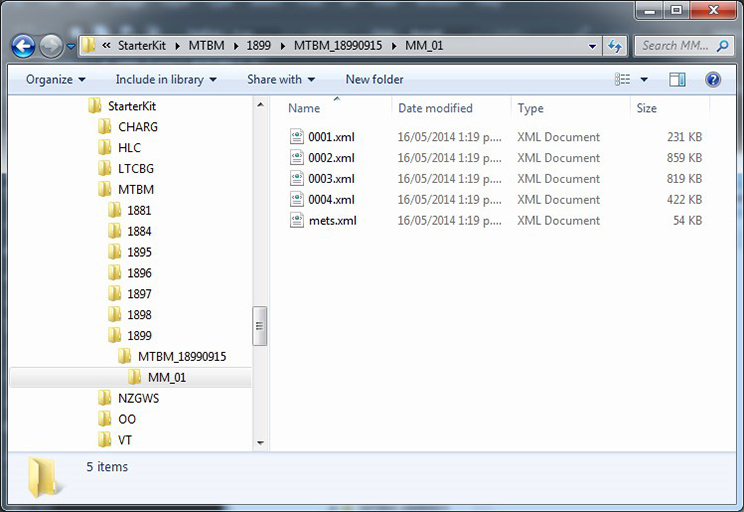Maximize the Explorer window
Screen dimensions: 744x512
pos(676,10)
